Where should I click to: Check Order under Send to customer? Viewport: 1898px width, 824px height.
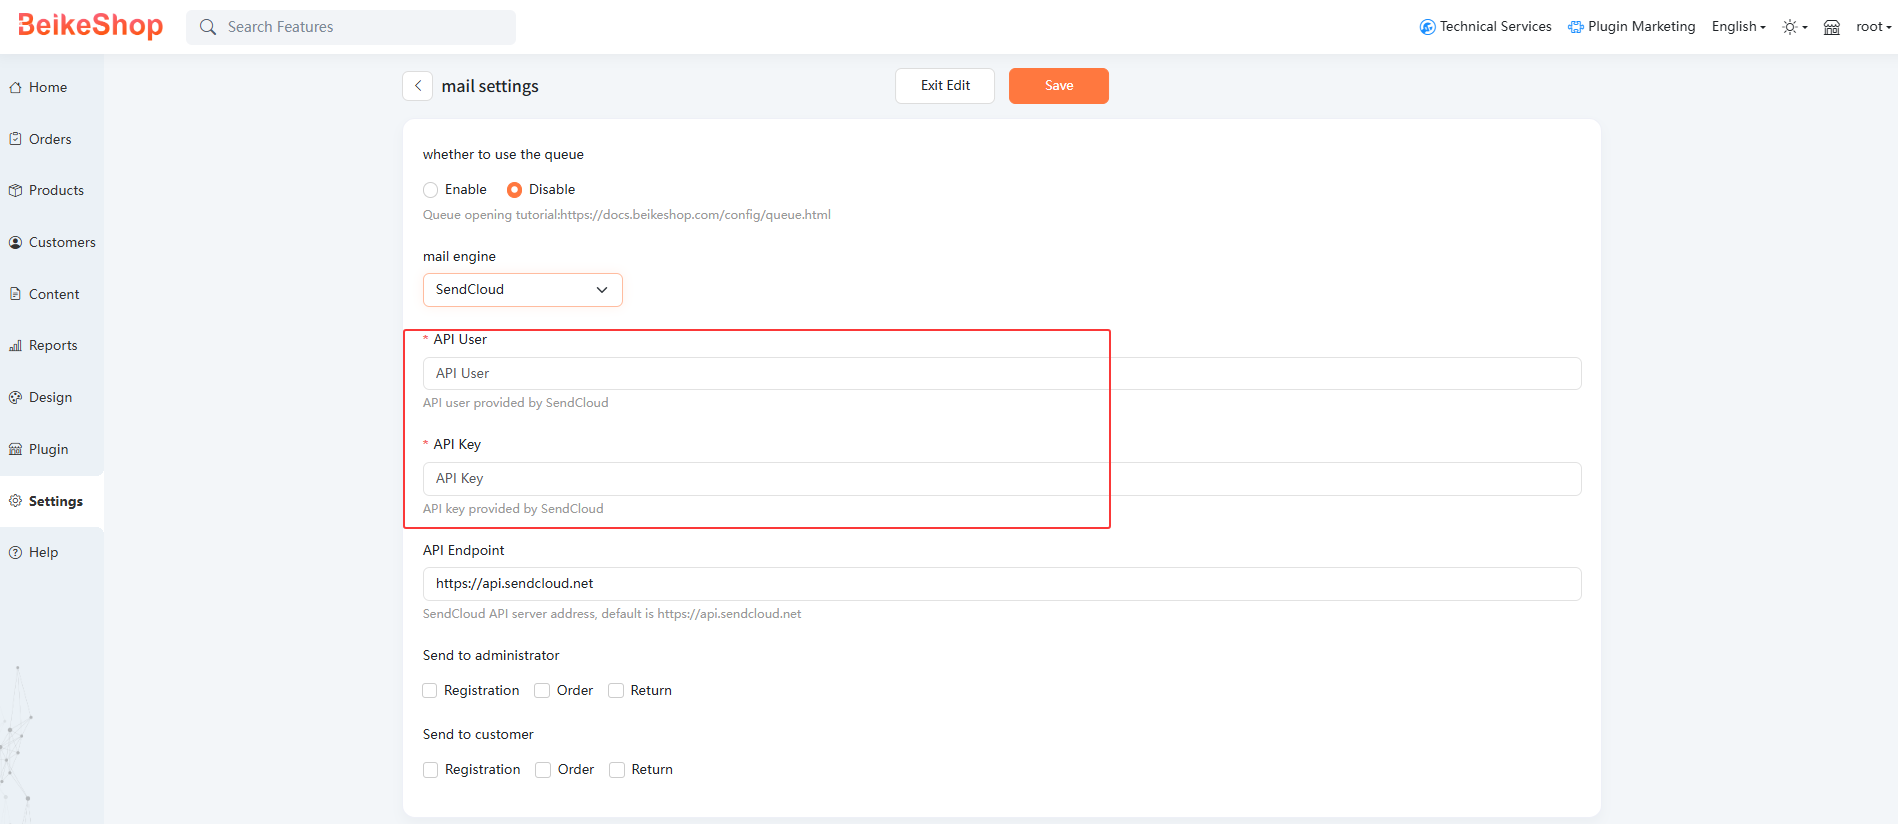coord(543,770)
